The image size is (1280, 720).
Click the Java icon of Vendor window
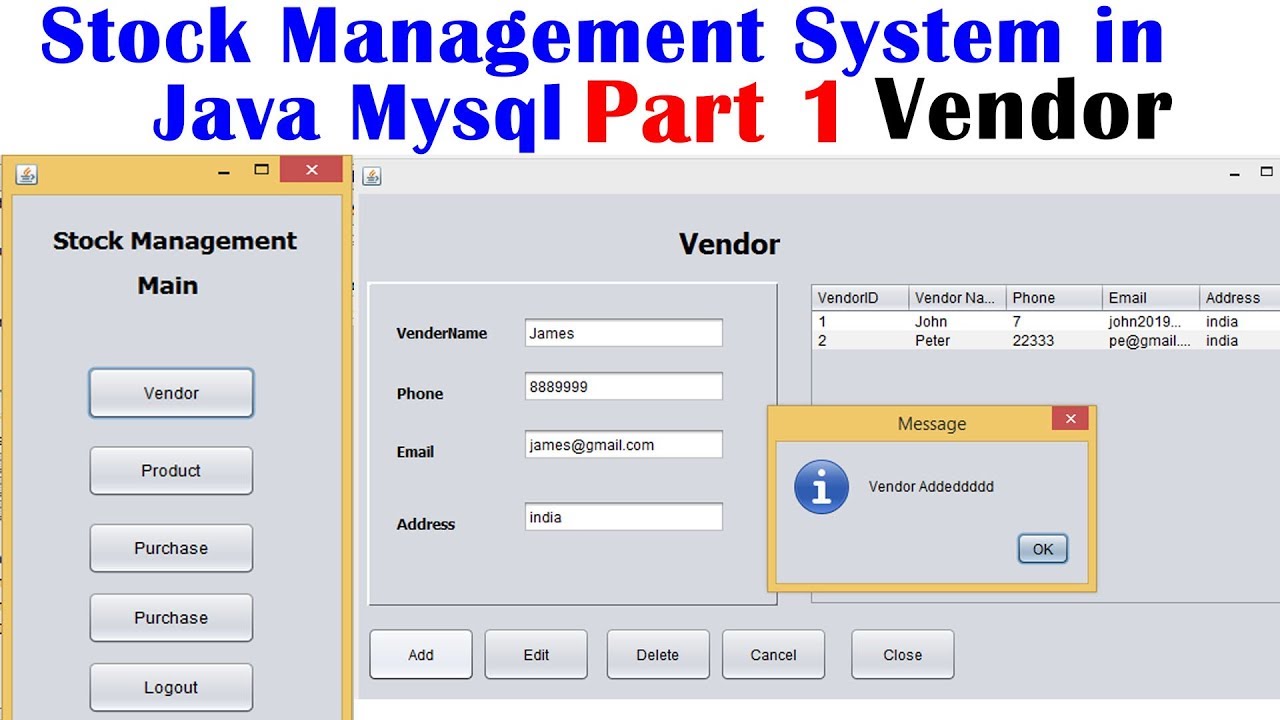tap(372, 176)
